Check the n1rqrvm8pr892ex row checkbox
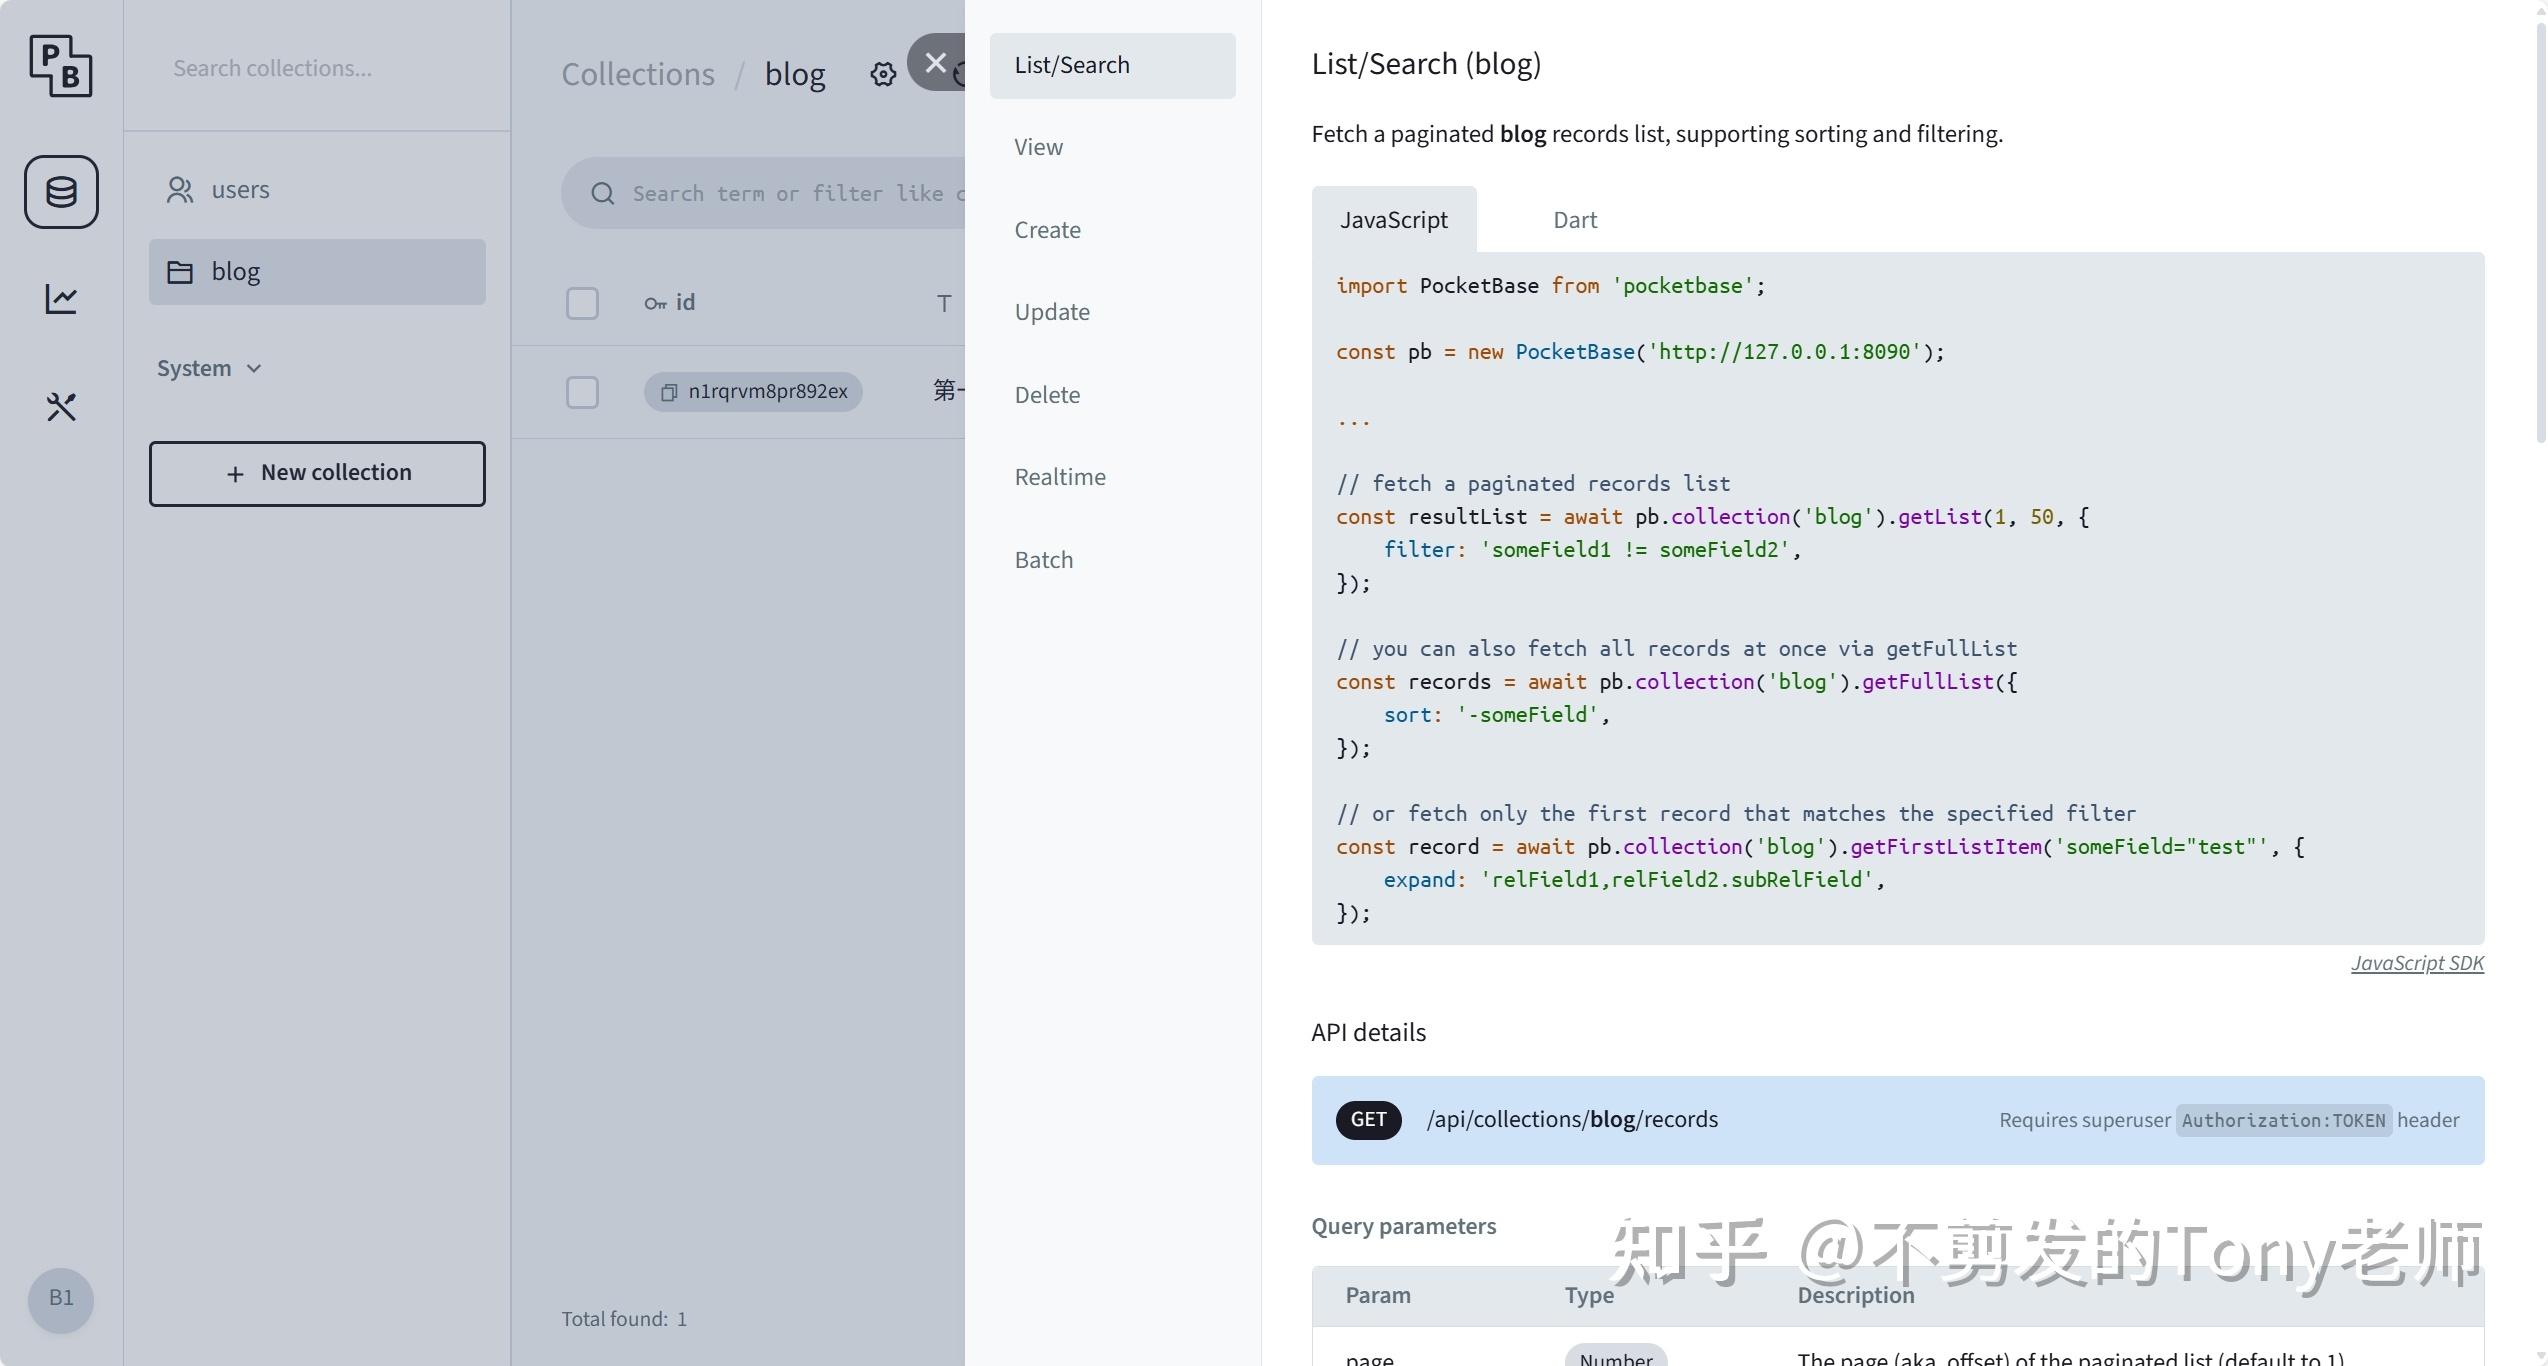The image size is (2548, 1366). (582, 392)
